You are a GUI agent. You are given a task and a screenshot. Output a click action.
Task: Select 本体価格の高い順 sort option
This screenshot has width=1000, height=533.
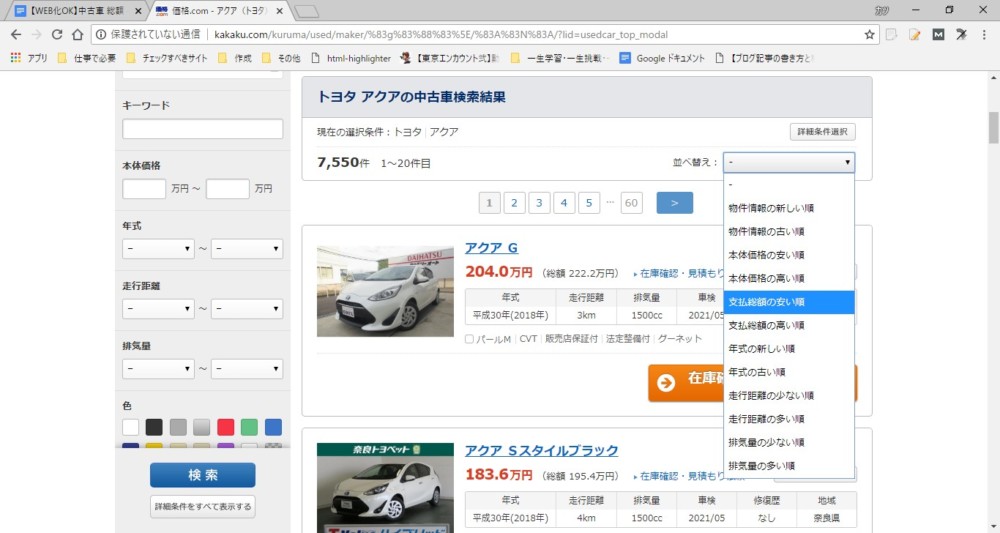coord(789,279)
